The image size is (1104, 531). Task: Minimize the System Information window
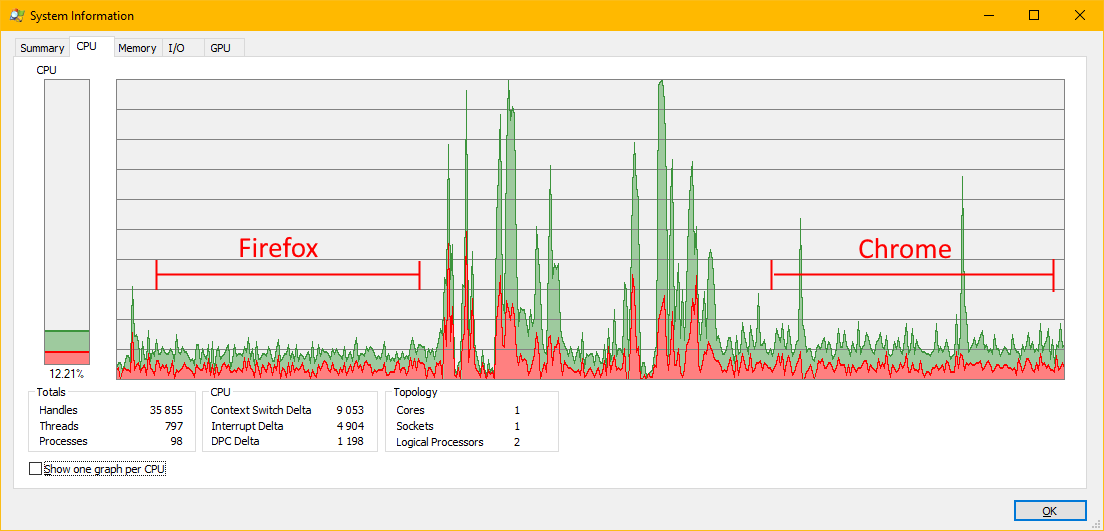pyautogui.click(x=988, y=15)
